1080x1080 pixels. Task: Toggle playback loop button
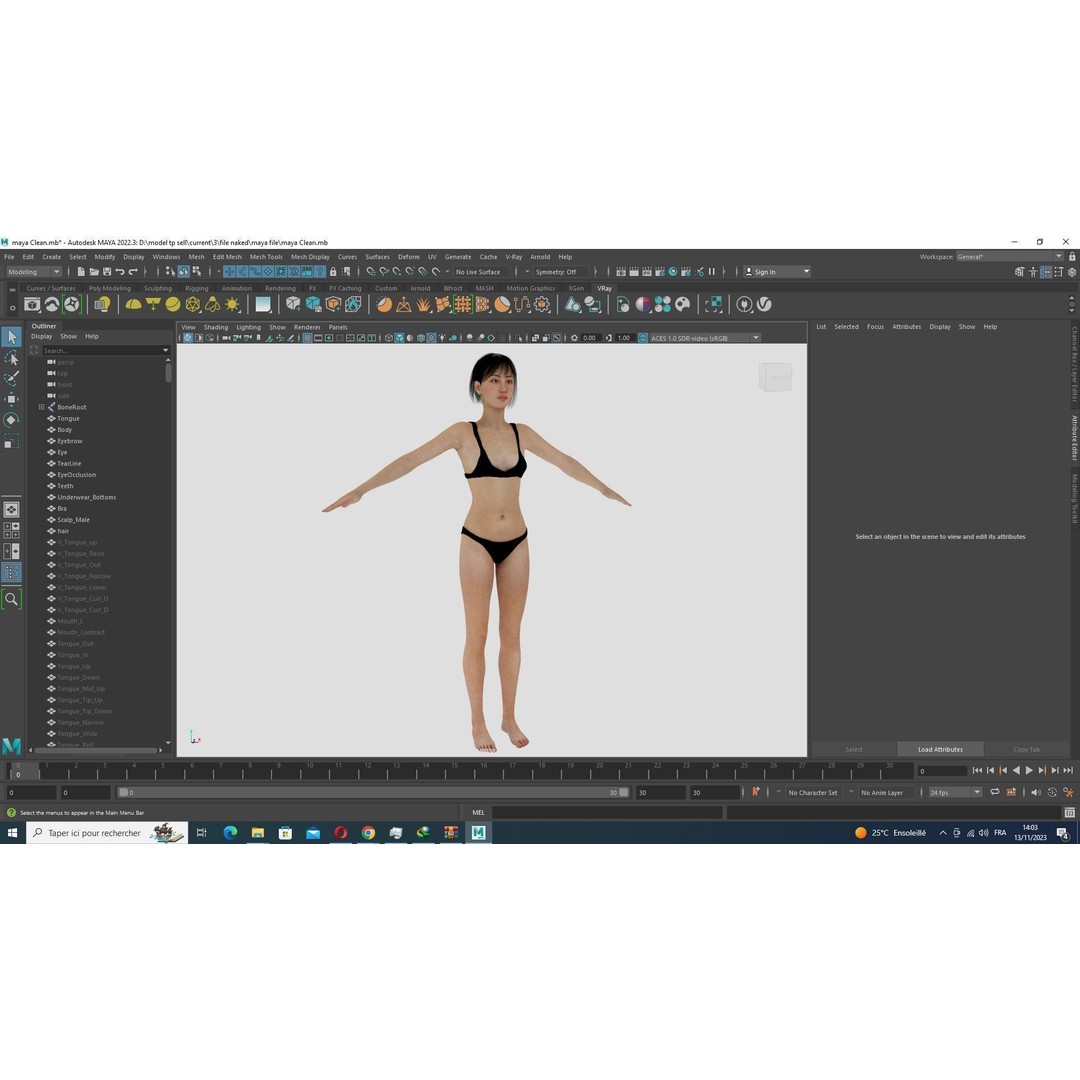(x=995, y=792)
